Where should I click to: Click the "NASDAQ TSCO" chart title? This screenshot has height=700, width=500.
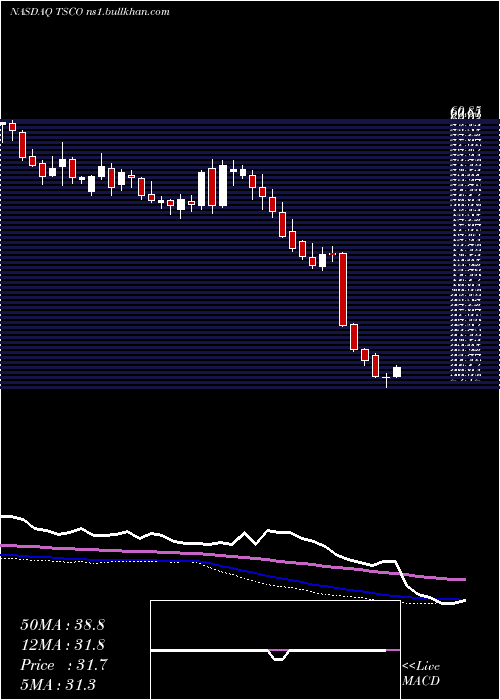(46, 12)
